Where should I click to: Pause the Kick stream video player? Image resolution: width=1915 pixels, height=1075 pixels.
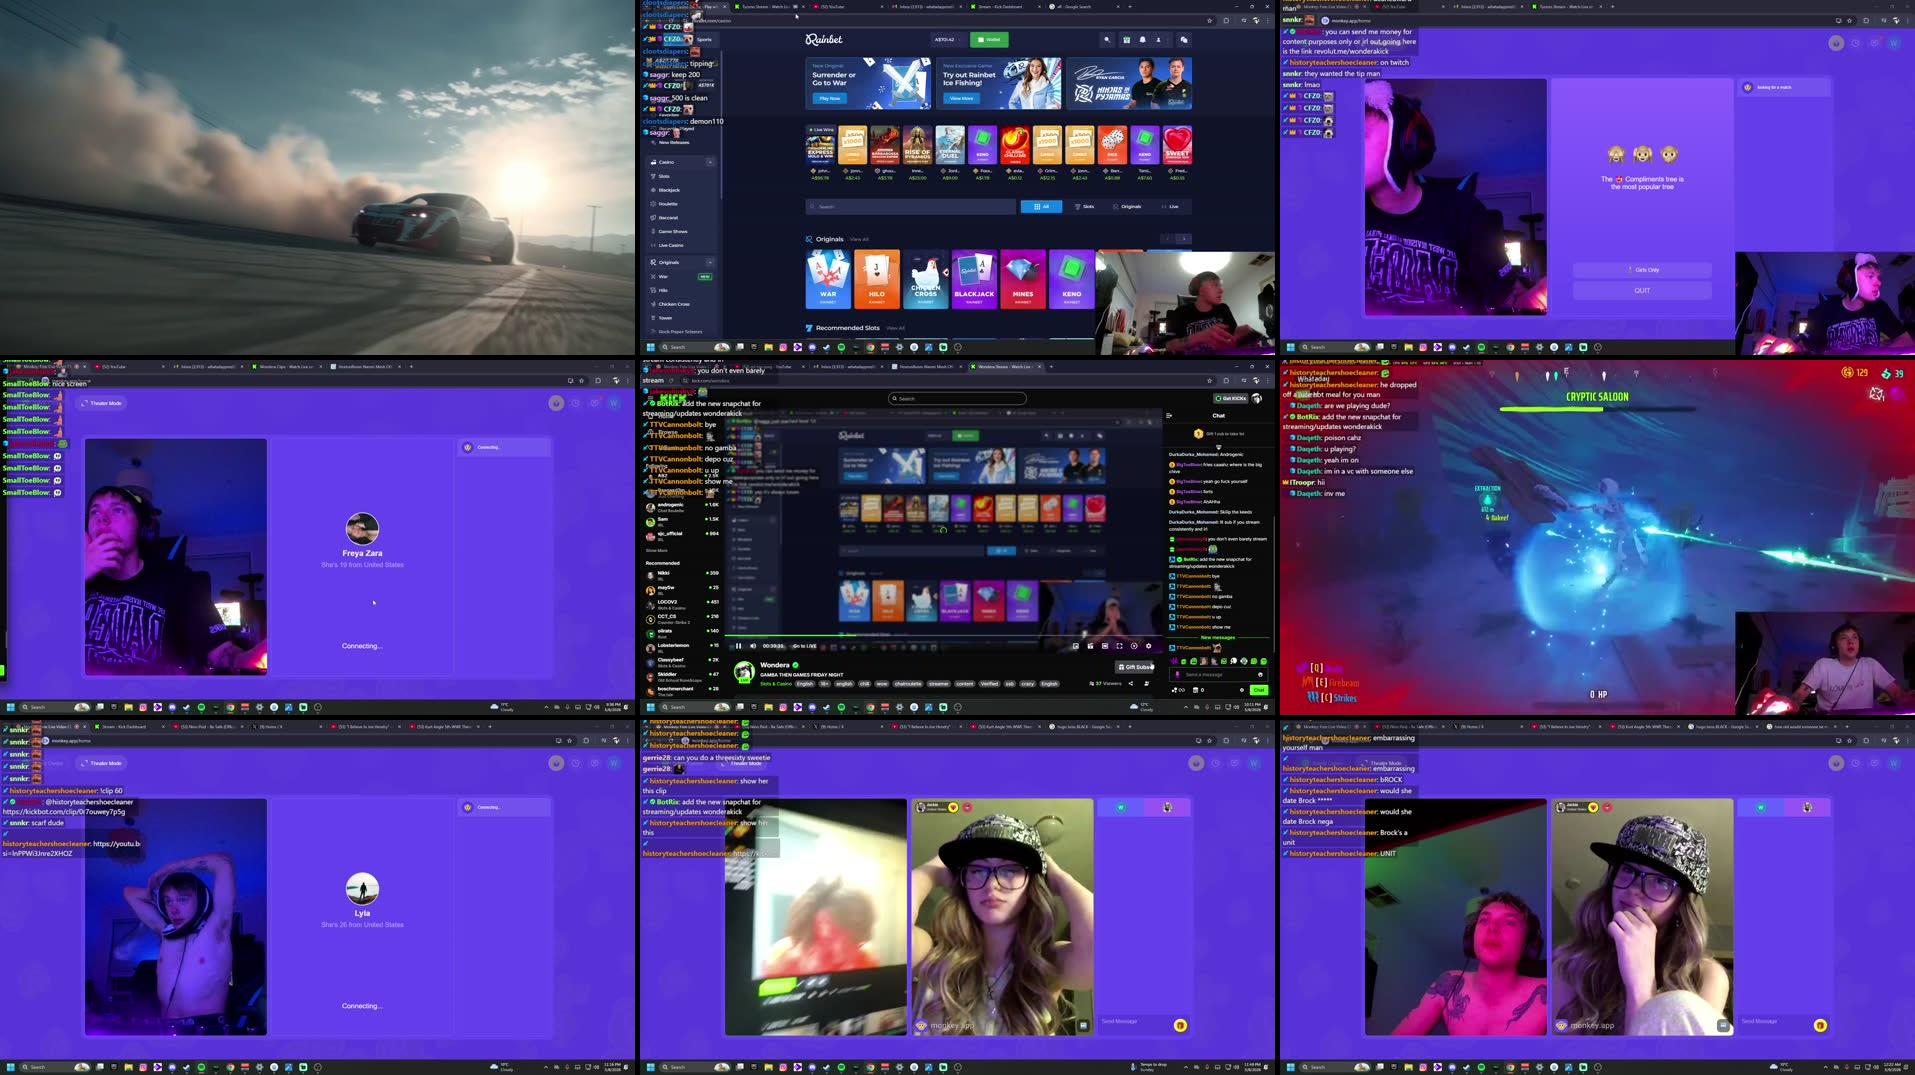738,646
